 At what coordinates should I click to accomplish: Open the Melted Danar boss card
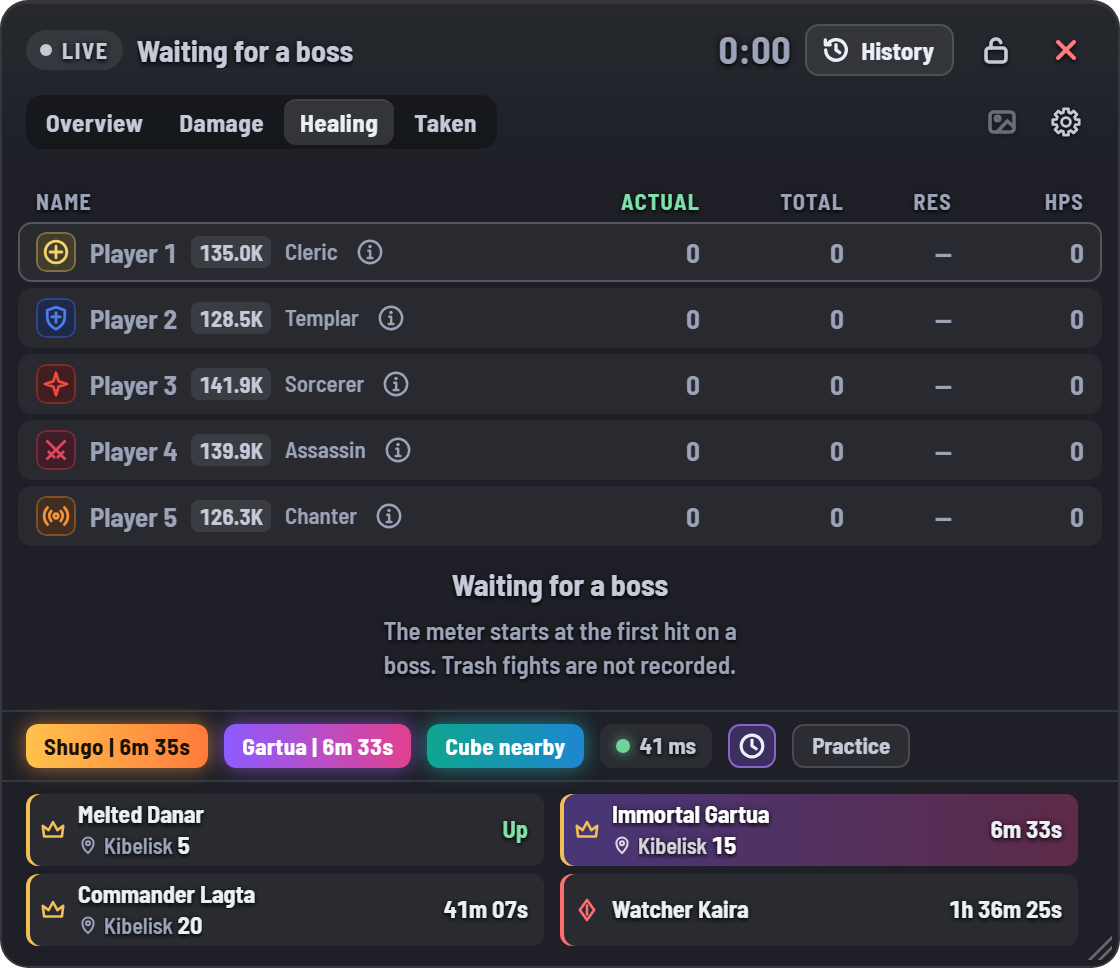point(285,830)
